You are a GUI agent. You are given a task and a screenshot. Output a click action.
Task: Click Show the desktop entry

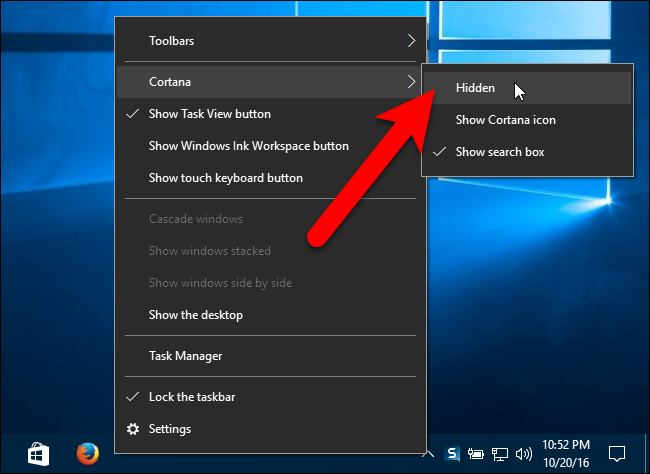coord(195,315)
